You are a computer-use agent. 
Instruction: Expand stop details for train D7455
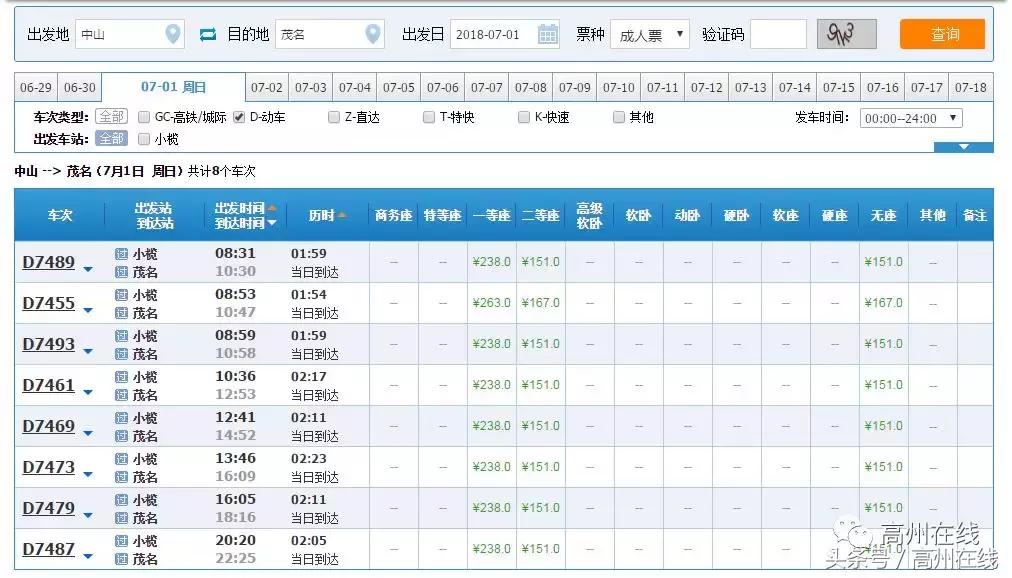pos(88,310)
